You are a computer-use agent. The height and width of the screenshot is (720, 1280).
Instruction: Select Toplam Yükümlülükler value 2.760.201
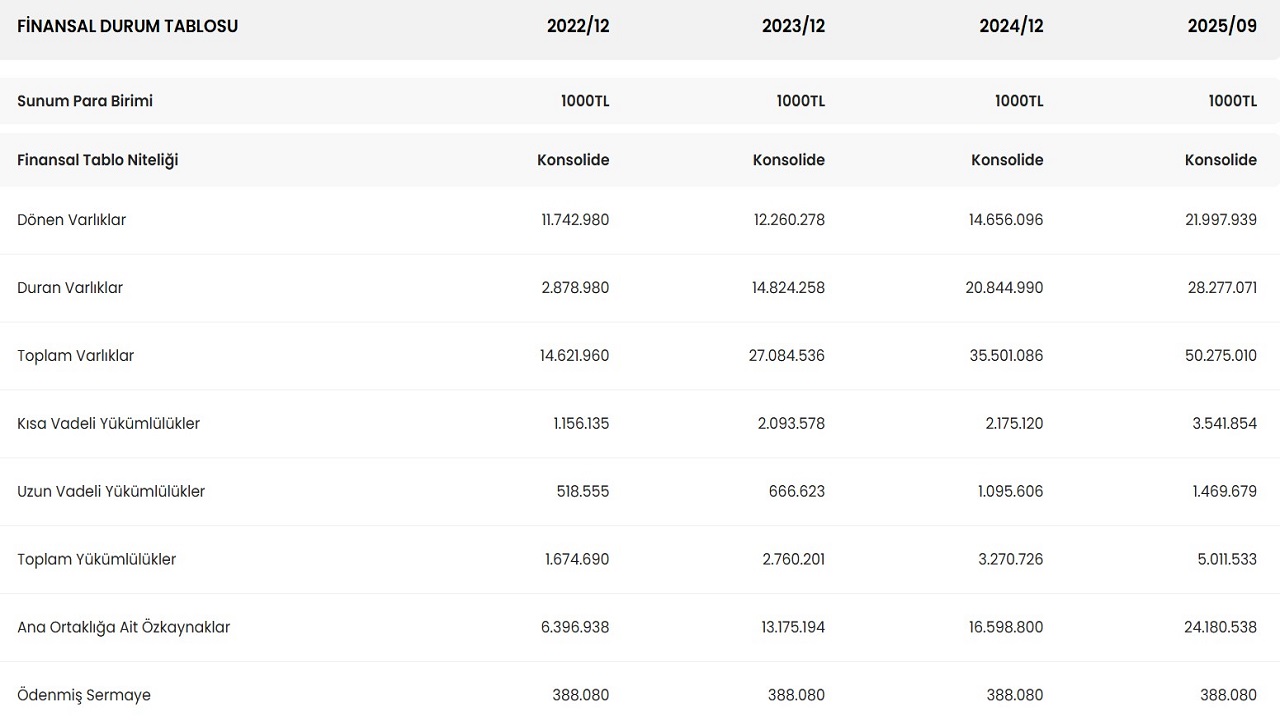pos(794,560)
